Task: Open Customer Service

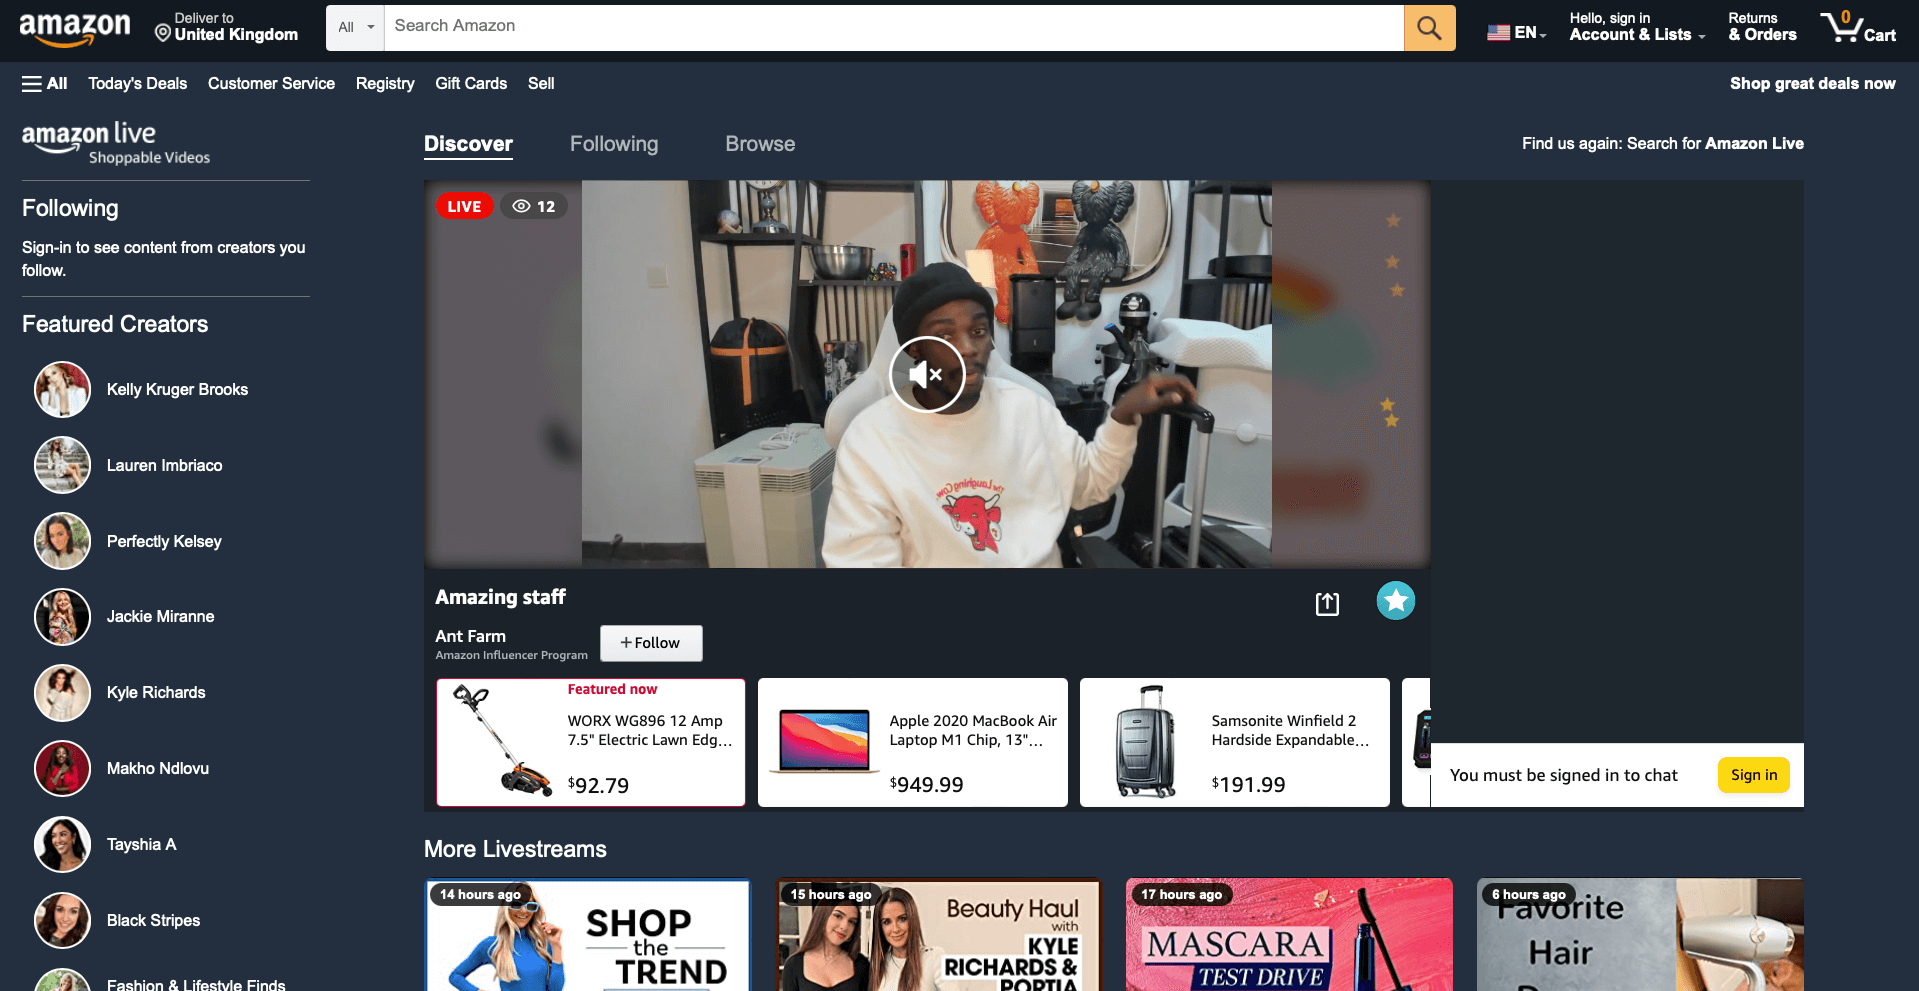Action: pyautogui.click(x=271, y=84)
